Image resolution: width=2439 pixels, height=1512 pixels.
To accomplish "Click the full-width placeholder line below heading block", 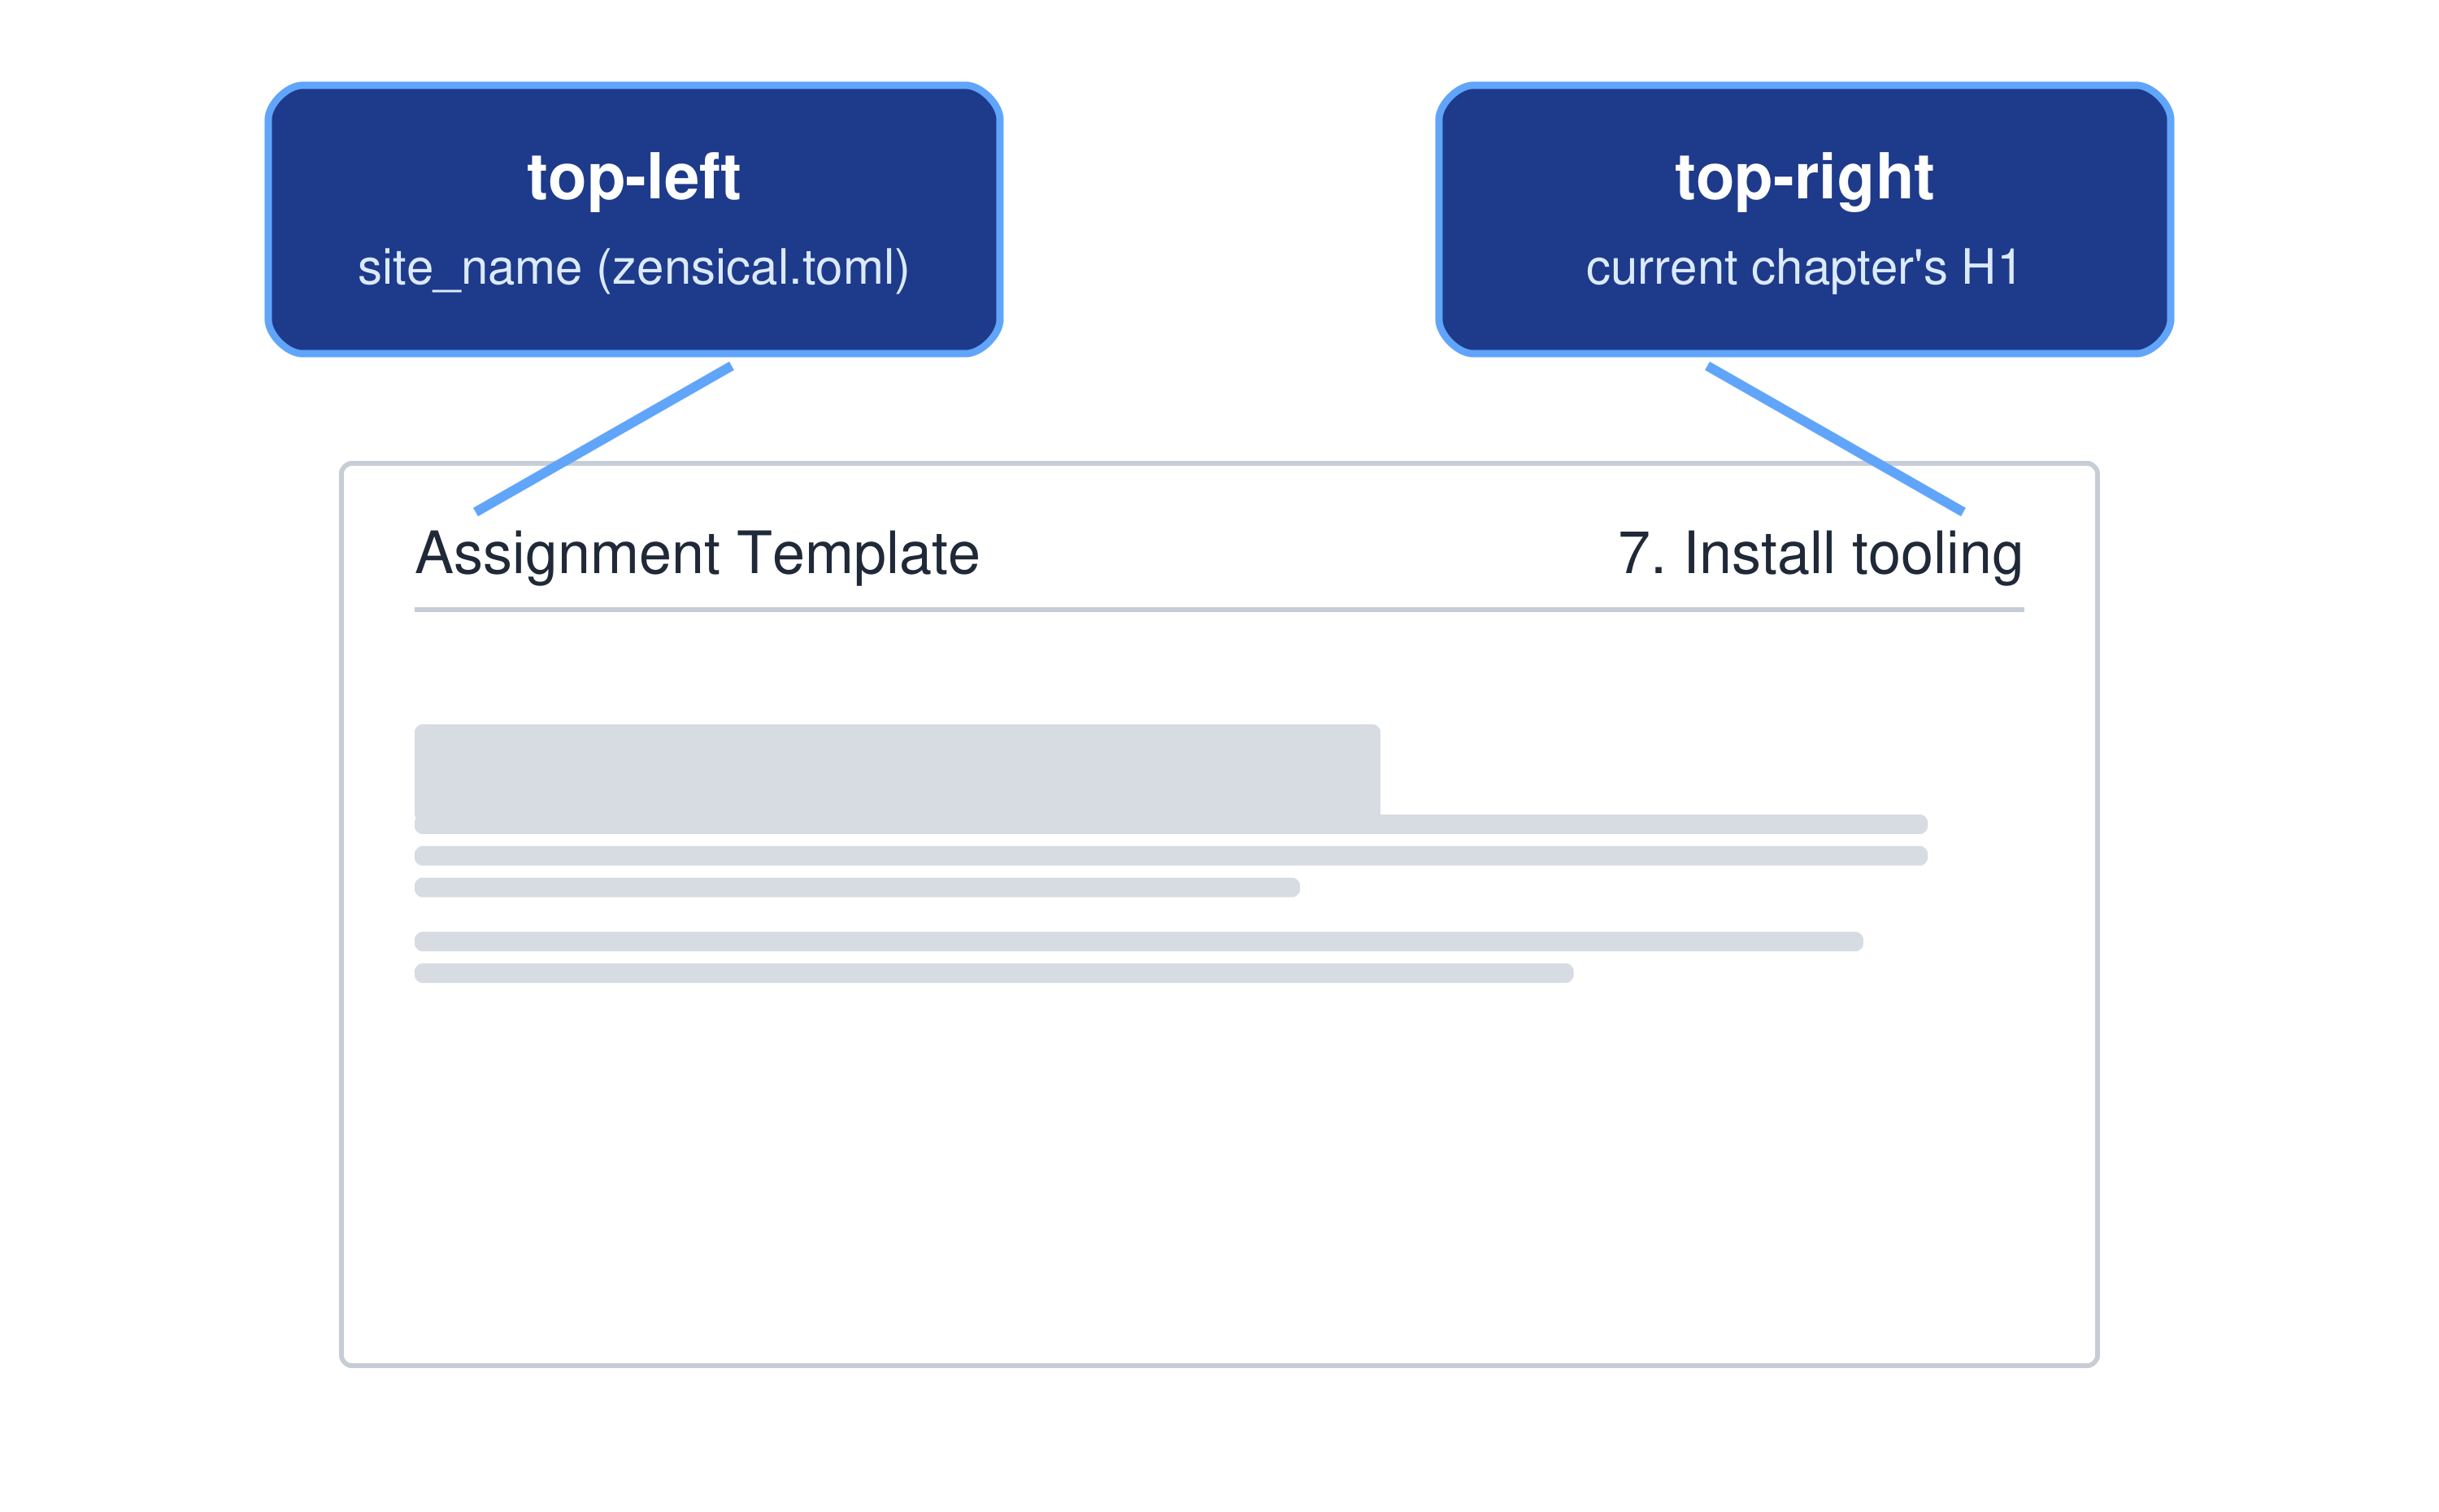I will pyautogui.click(x=1170, y=856).
